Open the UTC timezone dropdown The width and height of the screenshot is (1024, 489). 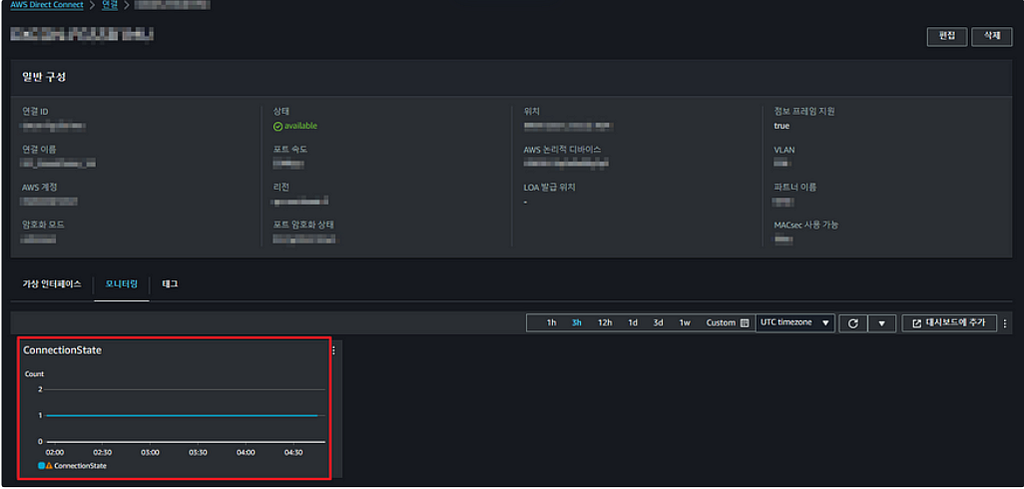tap(795, 323)
